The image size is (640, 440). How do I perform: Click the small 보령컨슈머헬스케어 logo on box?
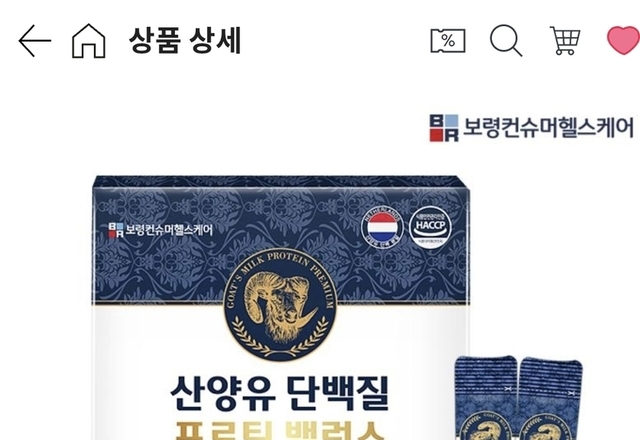pos(160,230)
